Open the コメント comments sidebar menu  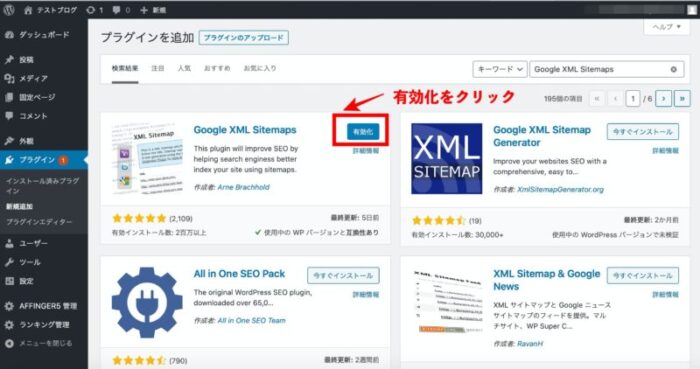44,116
